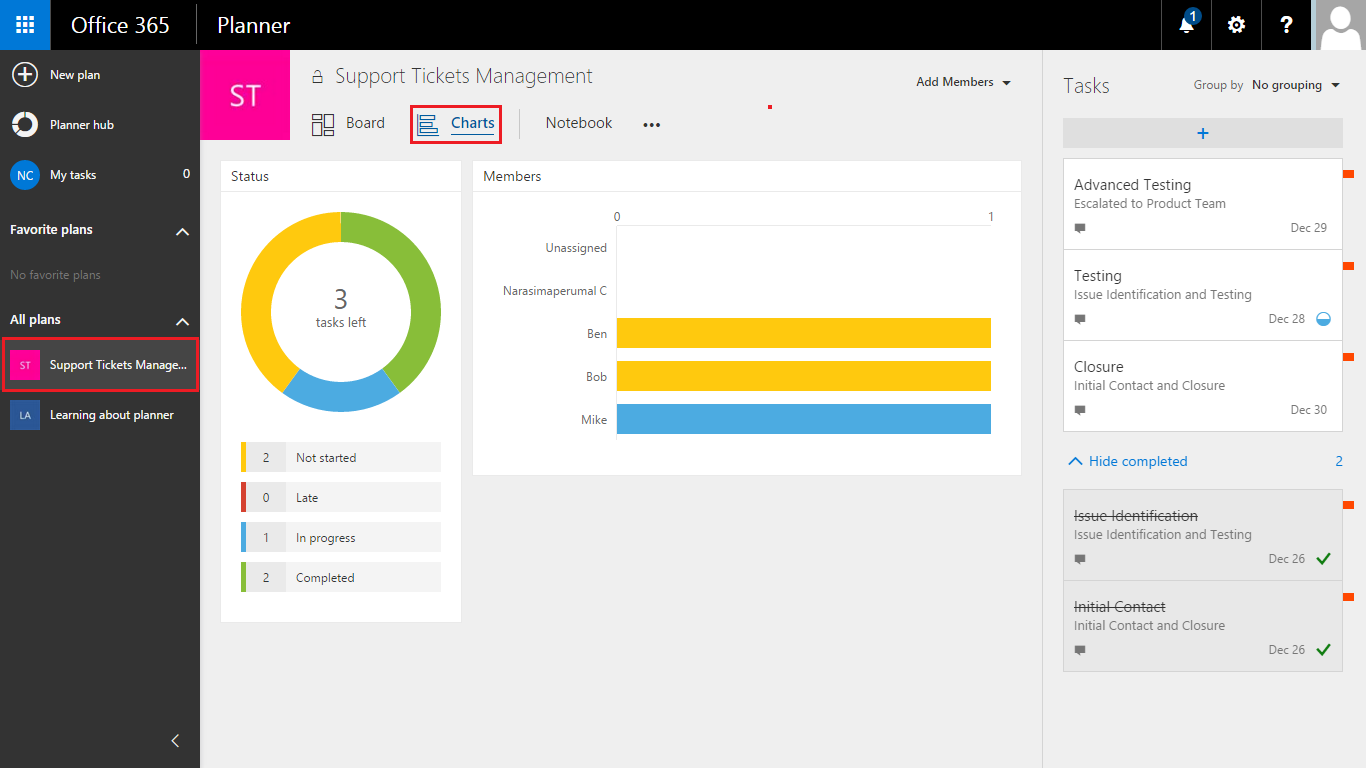Click comment icon on Initial Contact task
The image size is (1366, 768).
[x=1080, y=650]
